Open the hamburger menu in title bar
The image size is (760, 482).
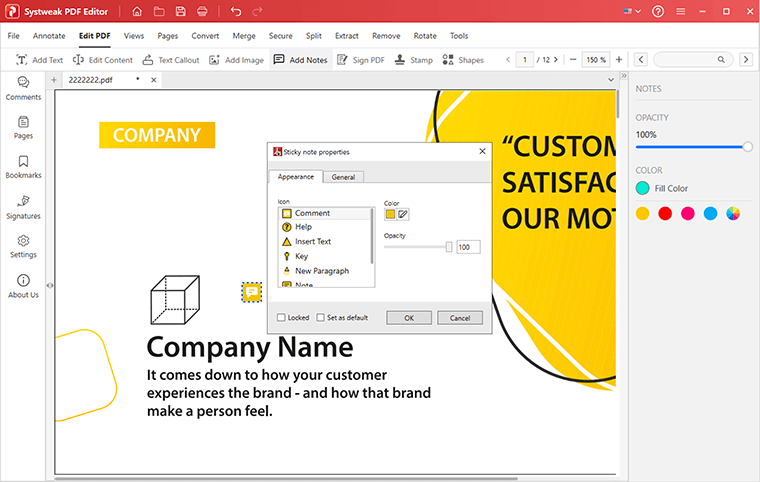(x=681, y=11)
